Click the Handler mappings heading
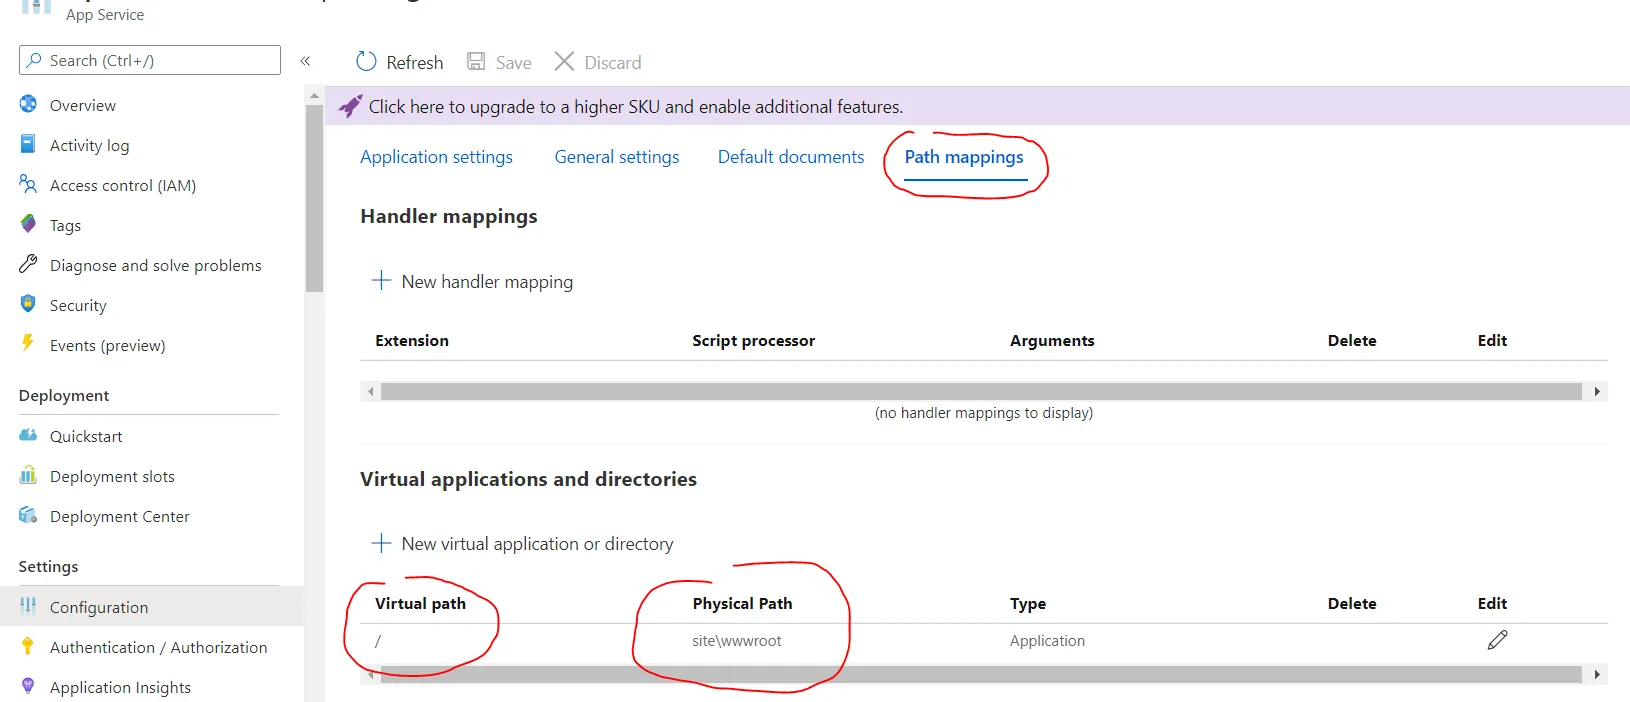The height and width of the screenshot is (702, 1630). tap(449, 216)
